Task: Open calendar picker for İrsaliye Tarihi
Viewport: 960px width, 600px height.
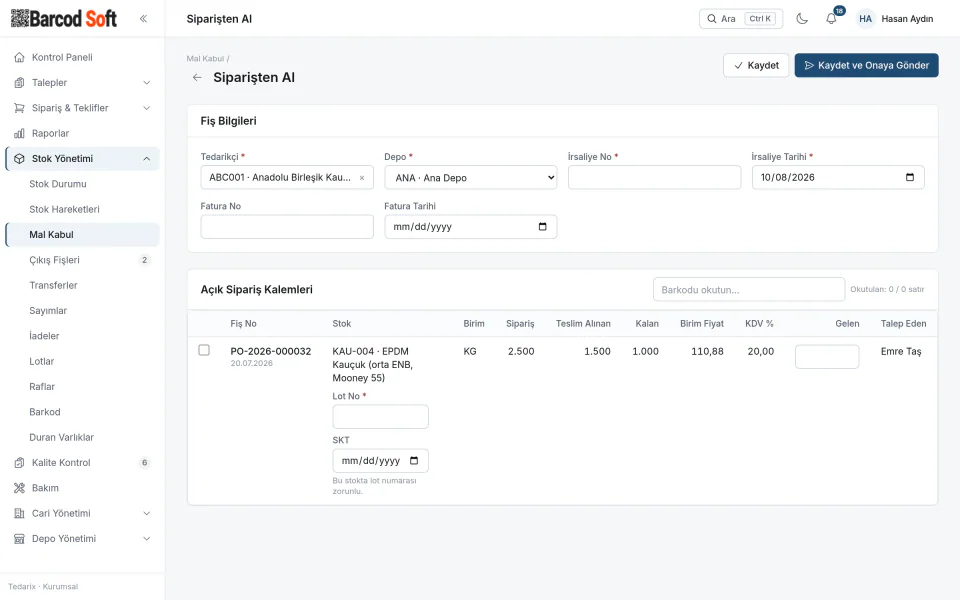Action: click(910, 177)
